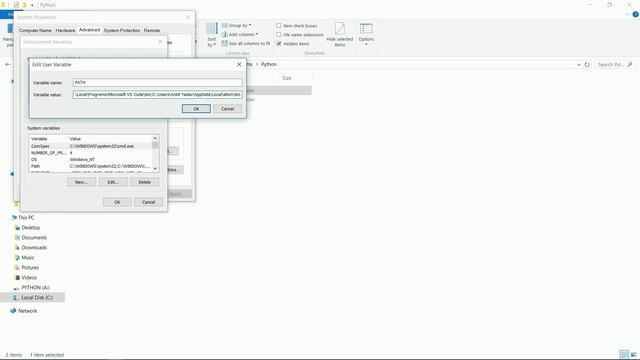Select the Advanced tab
640x360 pixels.
pyautogui.click(x=89, y=30)
